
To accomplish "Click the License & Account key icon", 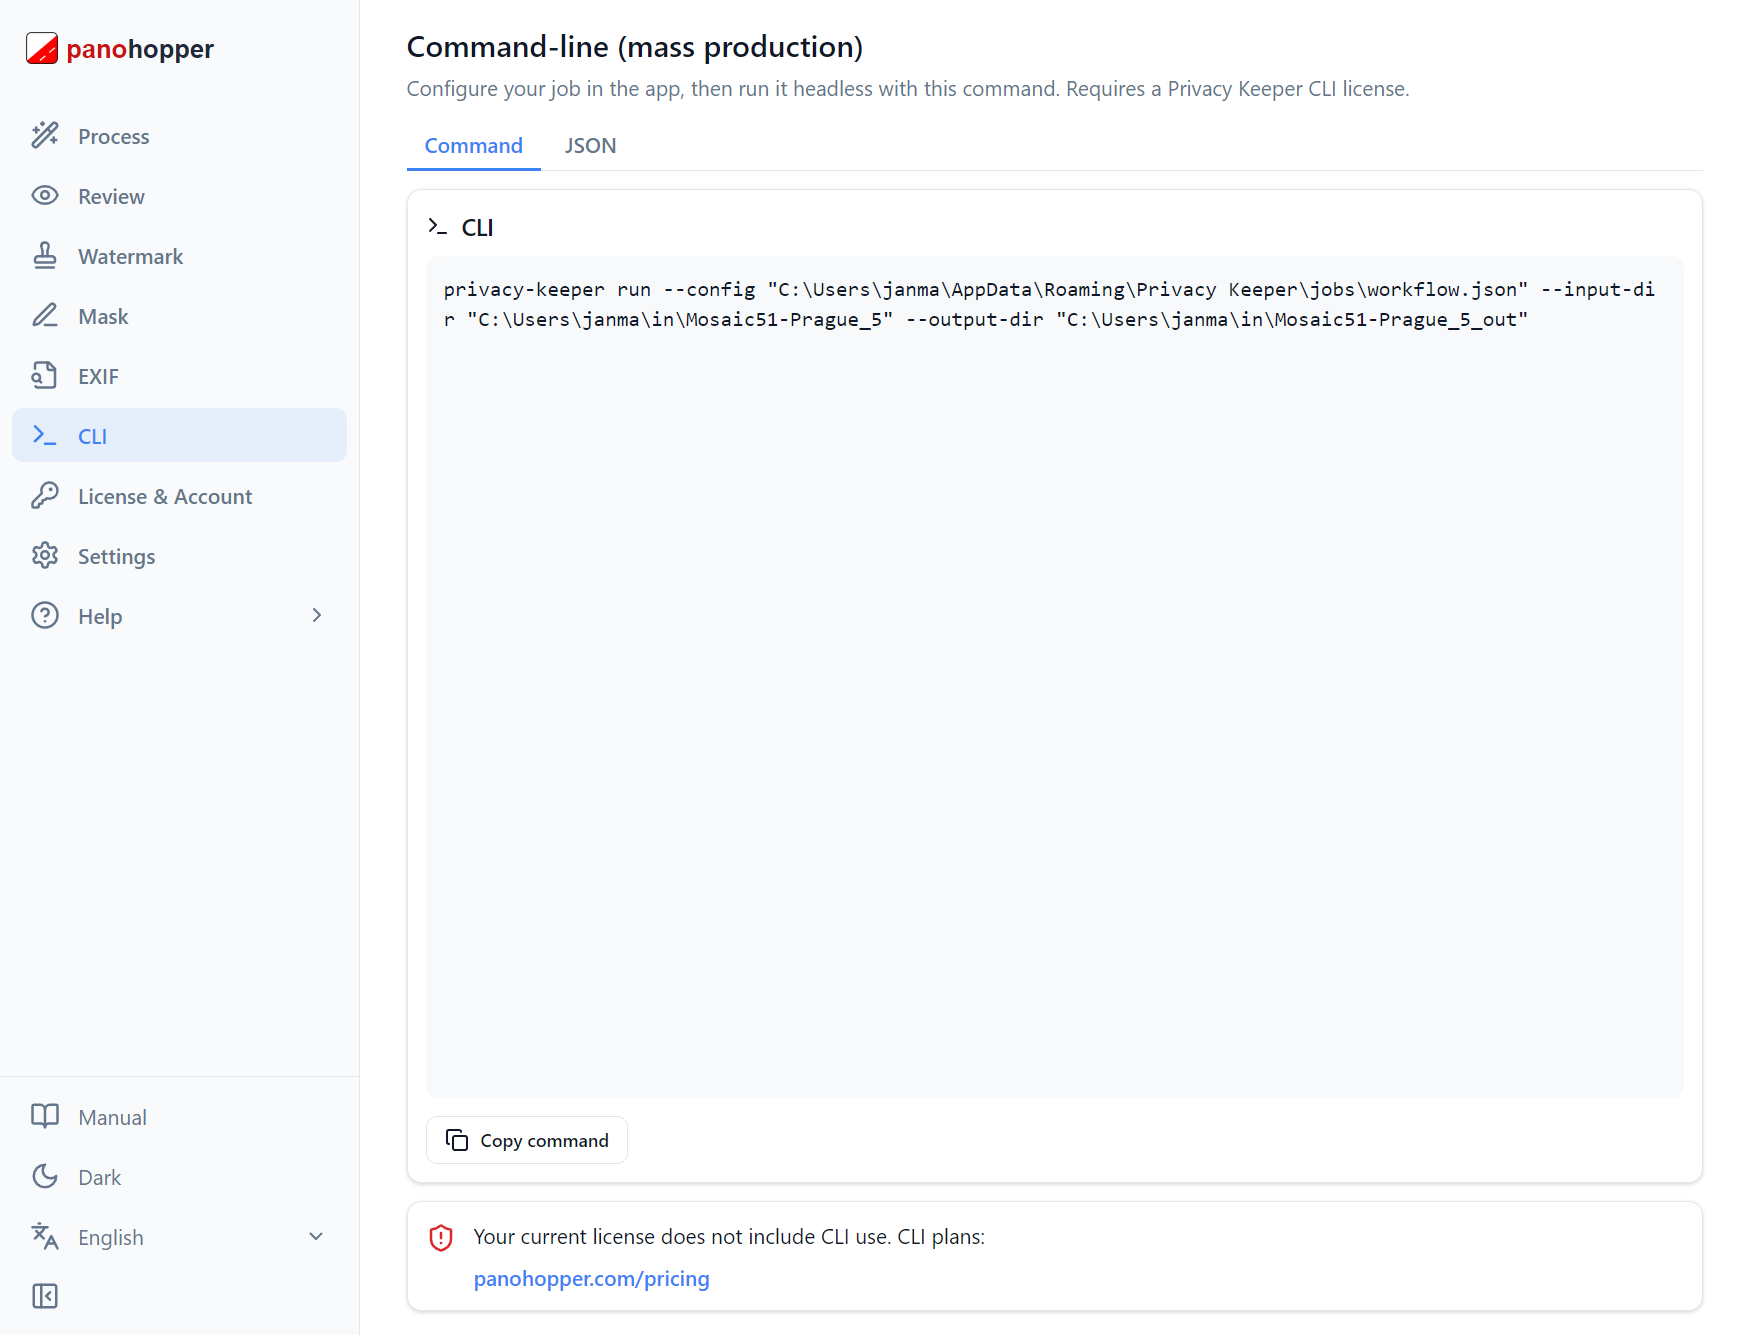I will click(x=45, y=495).
